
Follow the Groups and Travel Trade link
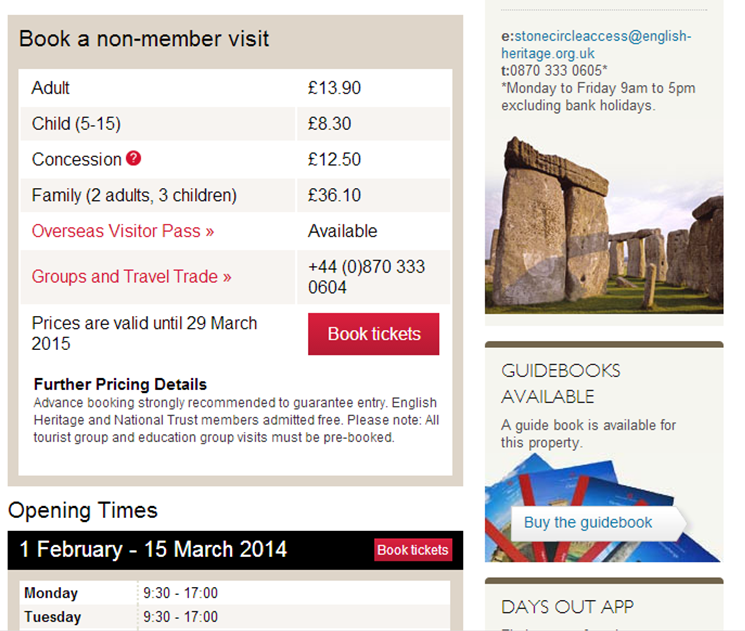pyautogui.click(x=132, y=276)
